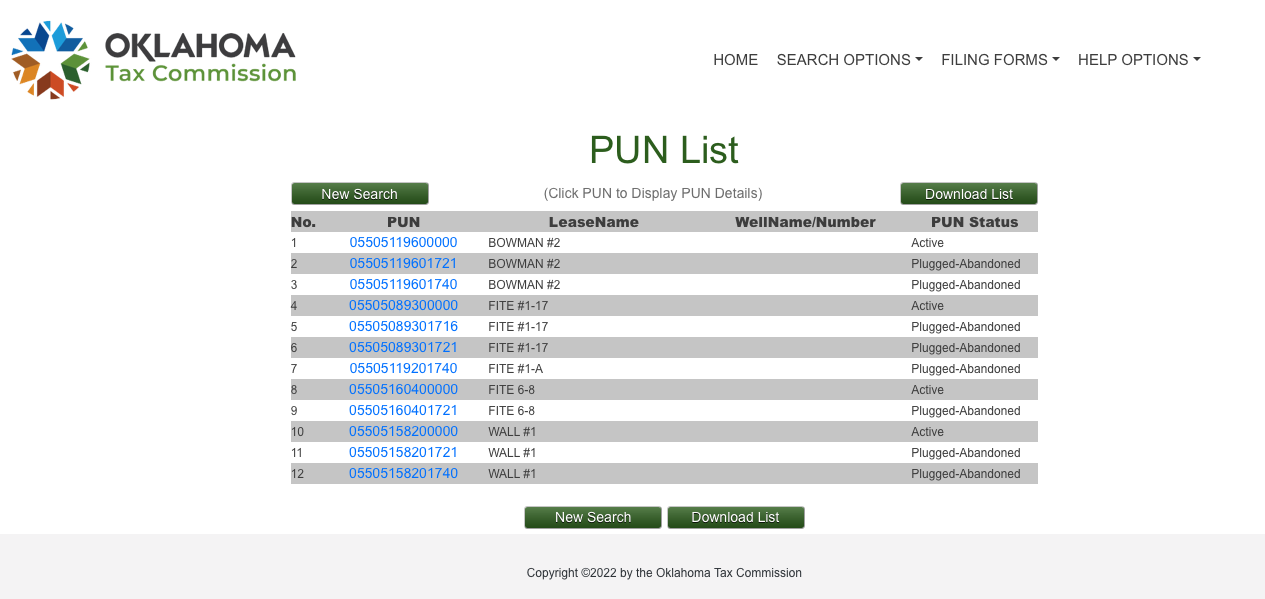Click the top Download List button
Viewport: 1265px width, 599px height.
(969, 194)
